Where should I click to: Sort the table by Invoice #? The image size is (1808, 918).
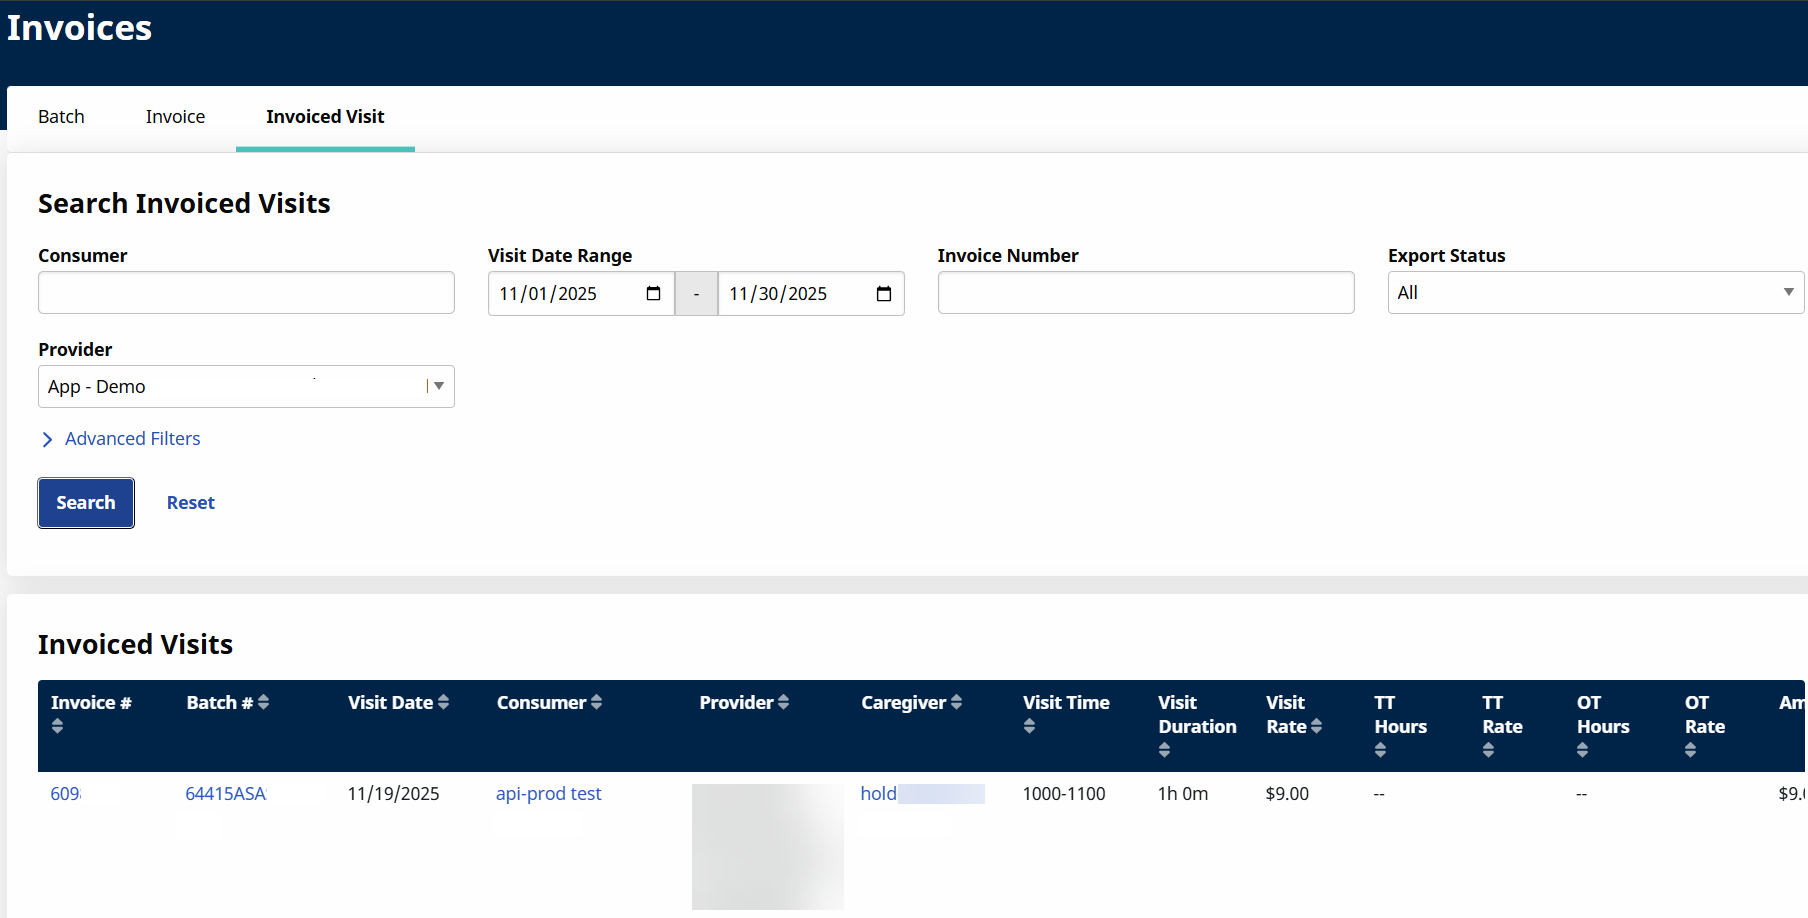(x=57, y=725)
